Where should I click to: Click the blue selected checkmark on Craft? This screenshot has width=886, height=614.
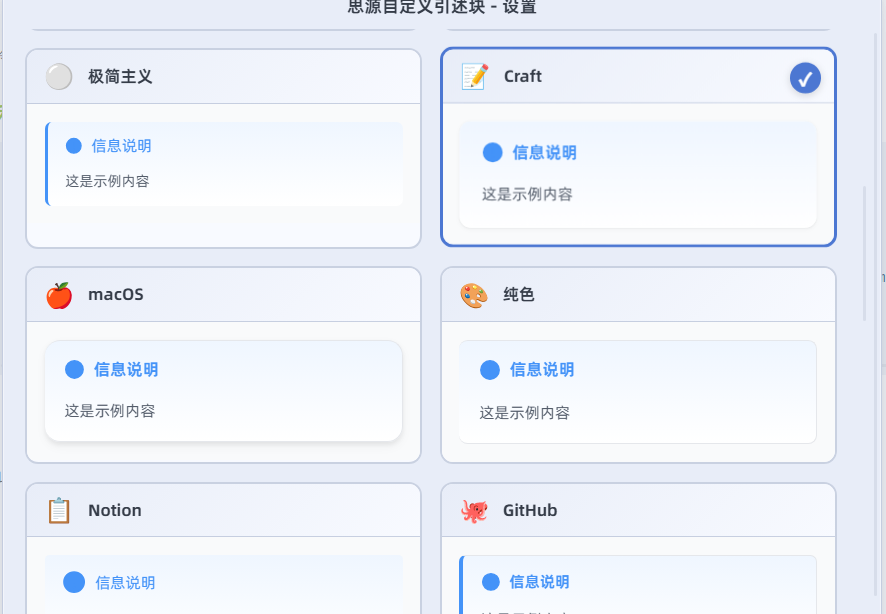tap(805, 78)
